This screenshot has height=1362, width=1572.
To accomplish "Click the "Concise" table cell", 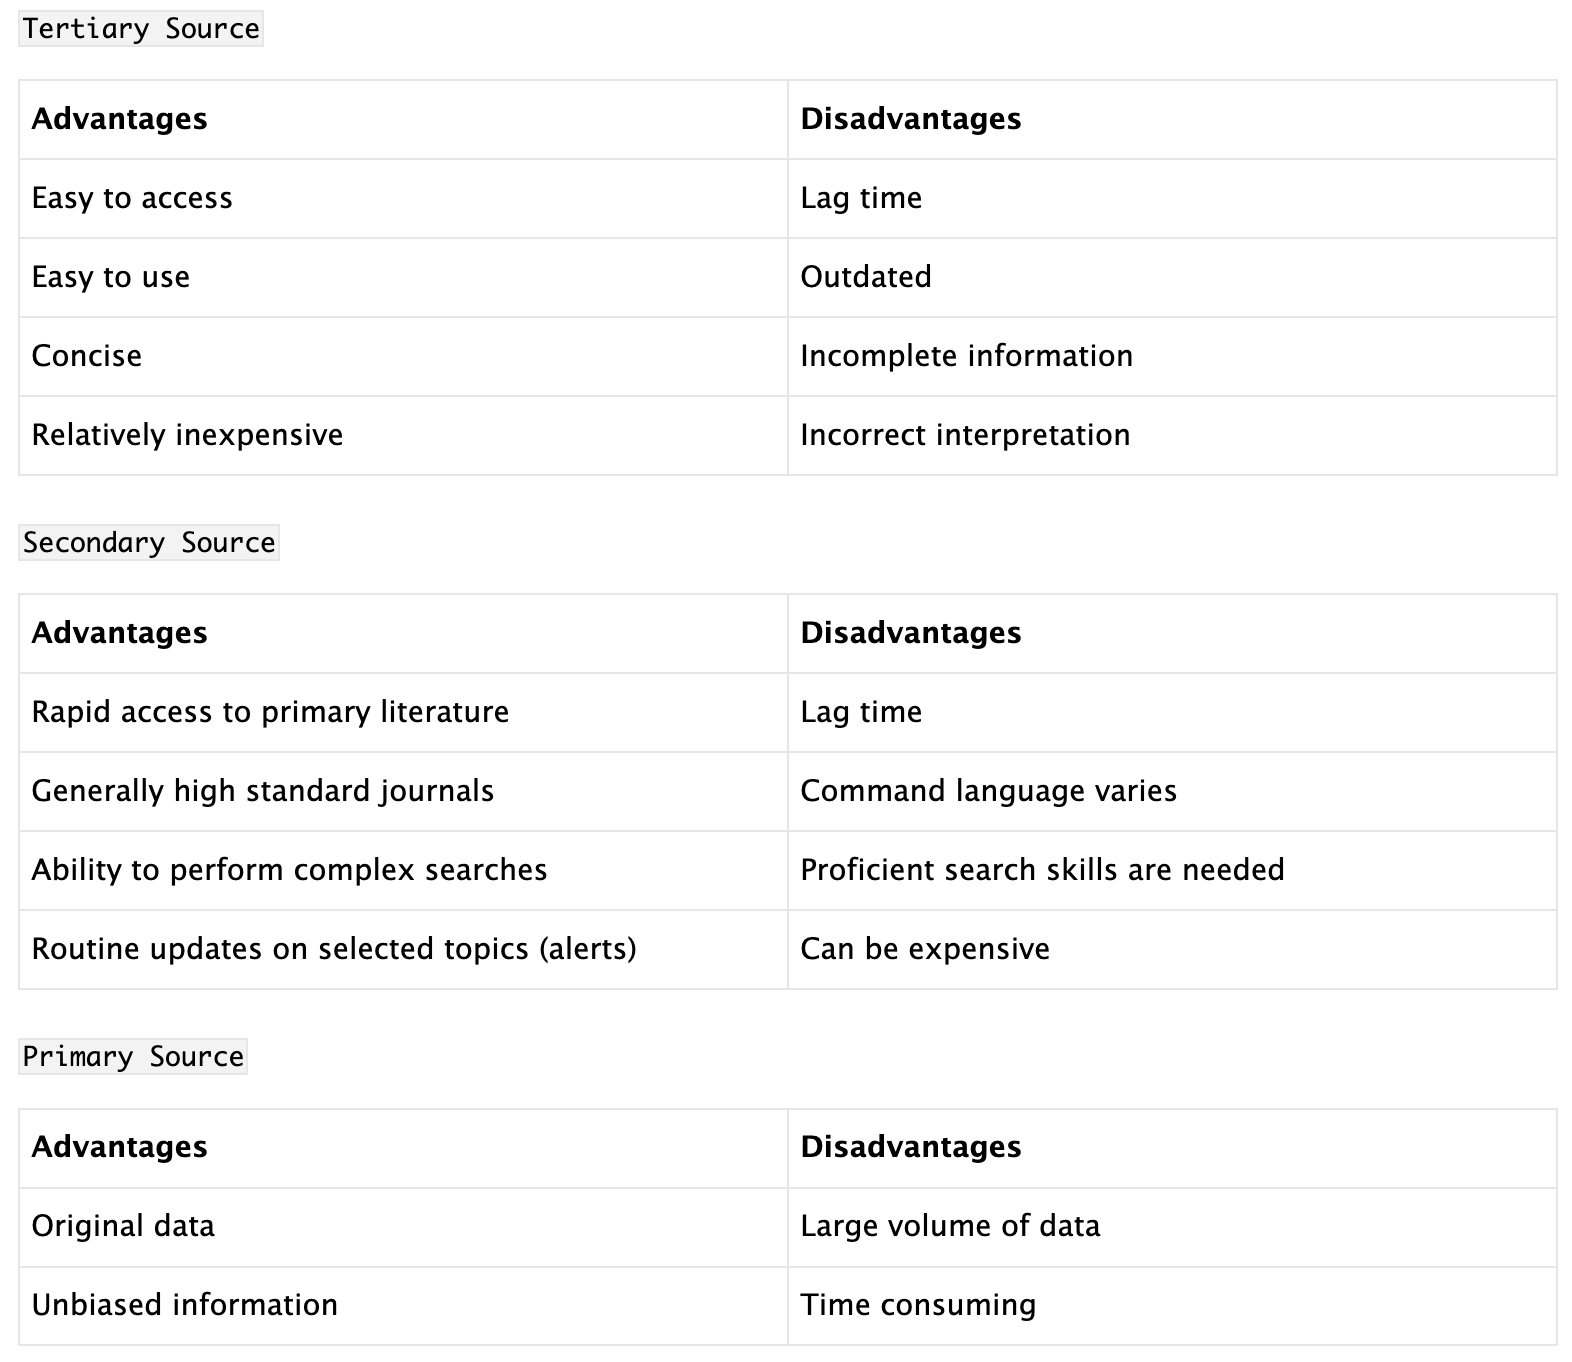I will coord(87,356).
